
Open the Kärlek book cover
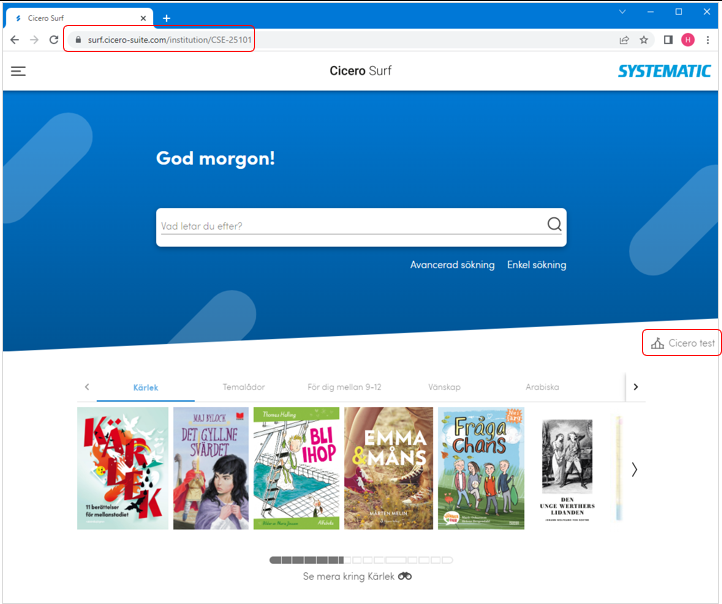(122, 468)
